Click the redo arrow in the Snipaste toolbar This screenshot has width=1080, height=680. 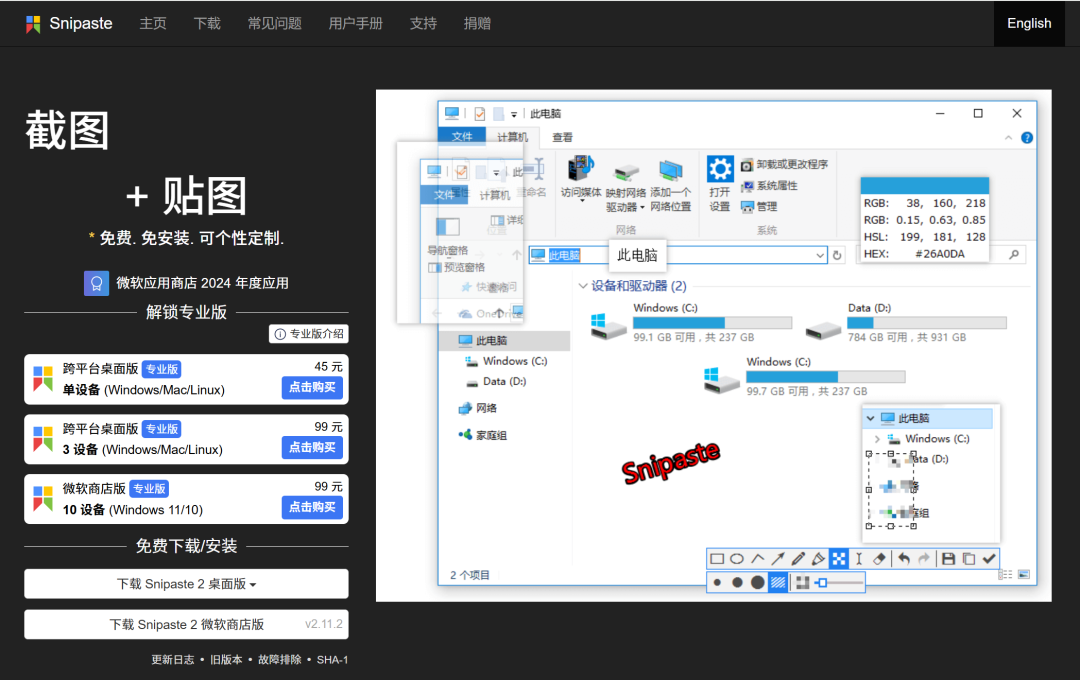click(924, 559)
